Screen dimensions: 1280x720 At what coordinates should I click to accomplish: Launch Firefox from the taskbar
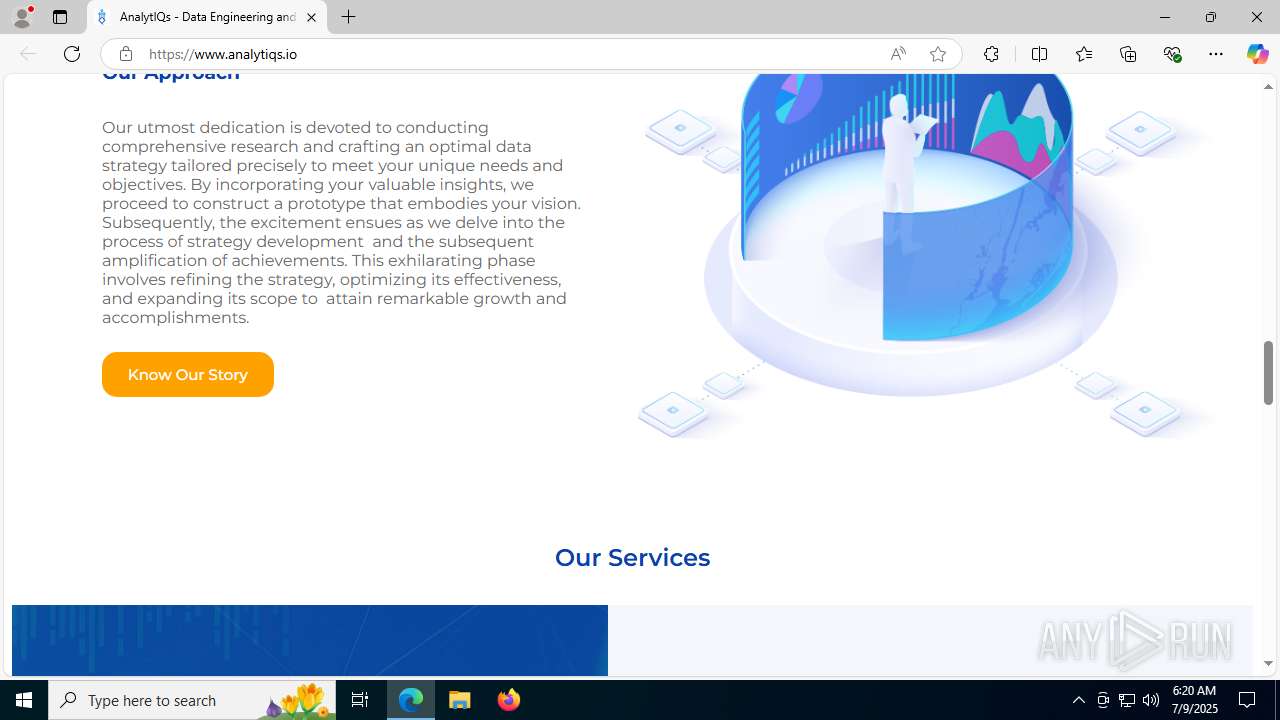click(x=508, y=700)
